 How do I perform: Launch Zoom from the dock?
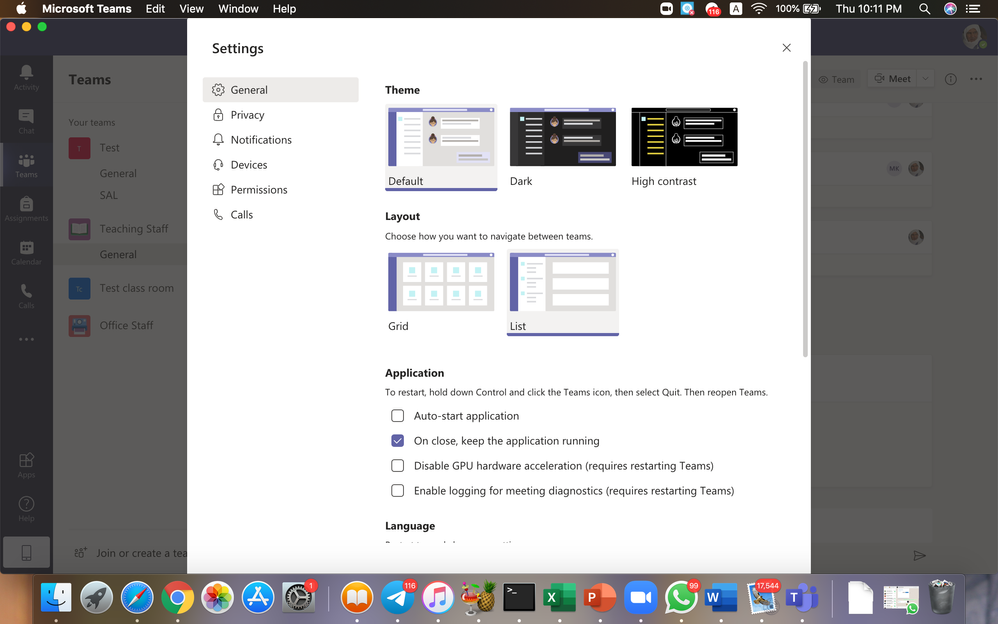[x=640, y=598]
